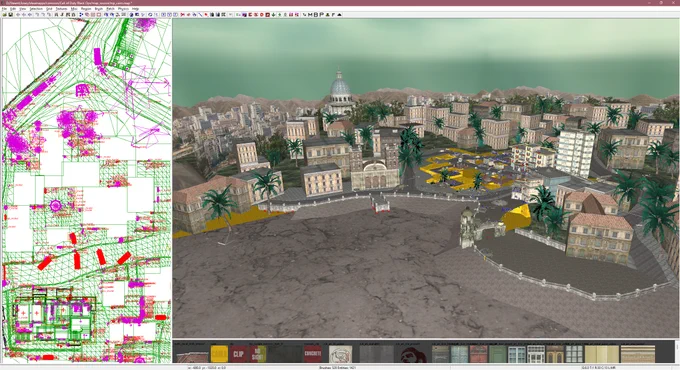Screen dimensions: 680x370
Task: Click the black up-triangle toolbar icon
Action: (339, 15)
